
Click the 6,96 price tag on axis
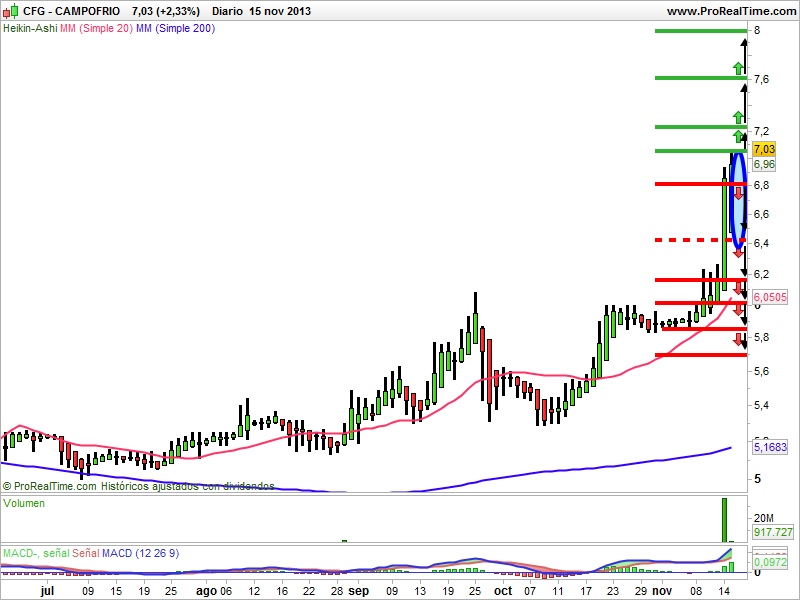coord(764,164)
